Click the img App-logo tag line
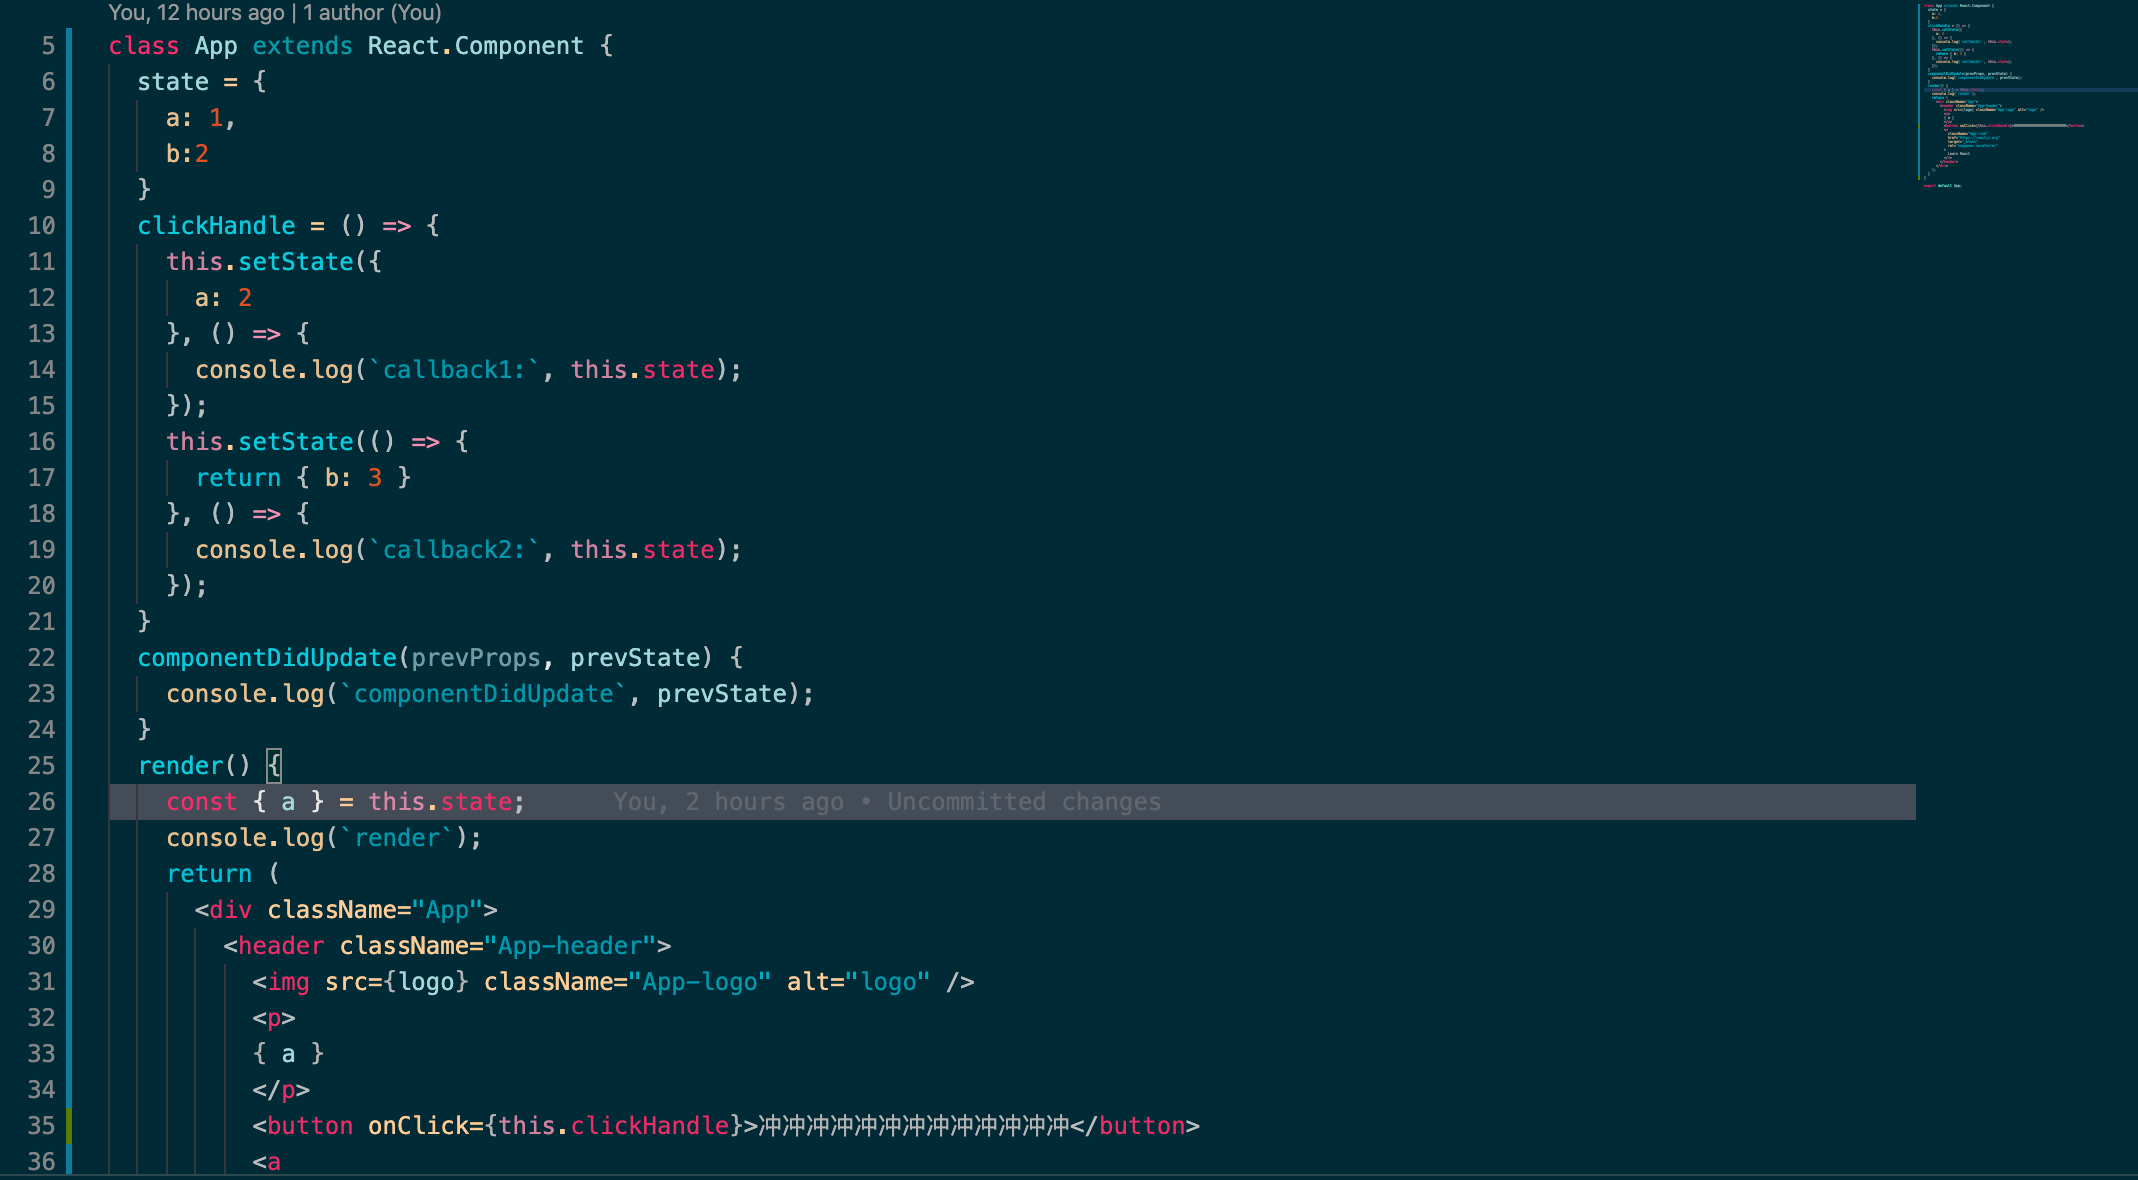 tap(613, 982)
